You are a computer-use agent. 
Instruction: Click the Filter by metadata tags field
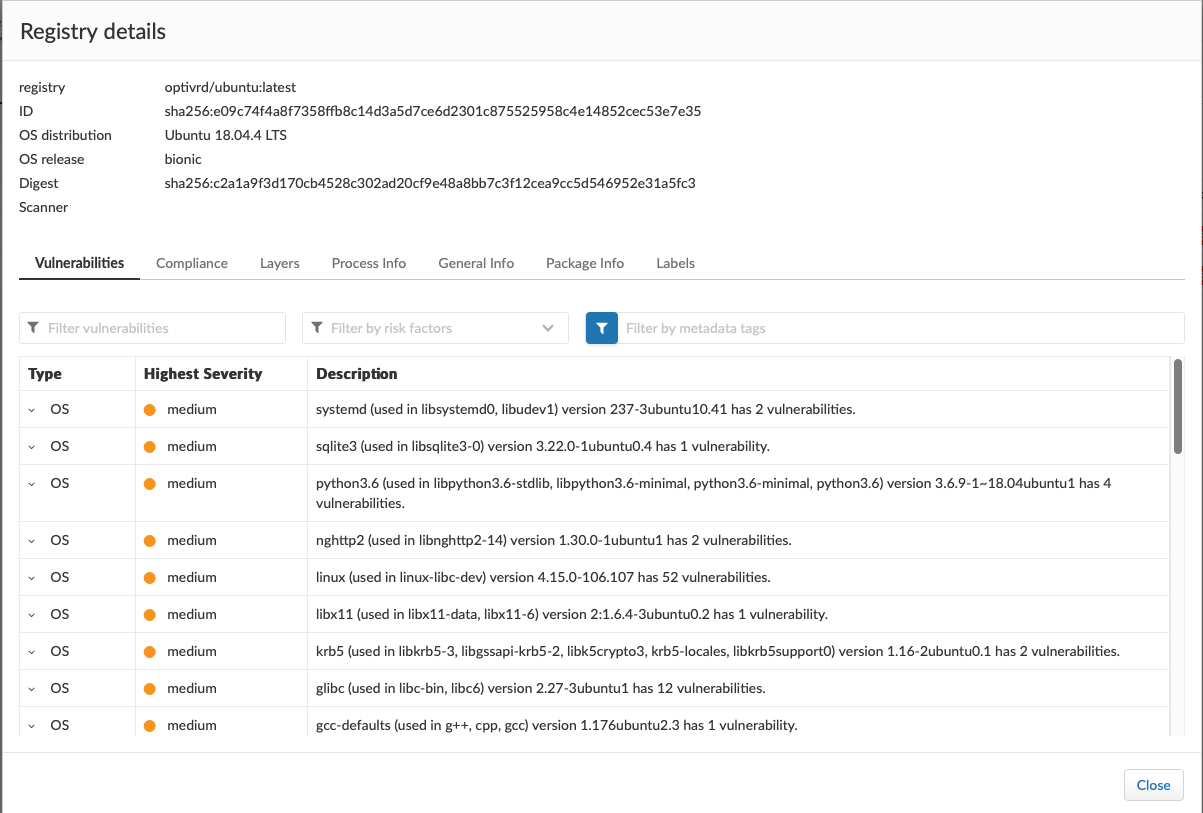tap(900, 328)
